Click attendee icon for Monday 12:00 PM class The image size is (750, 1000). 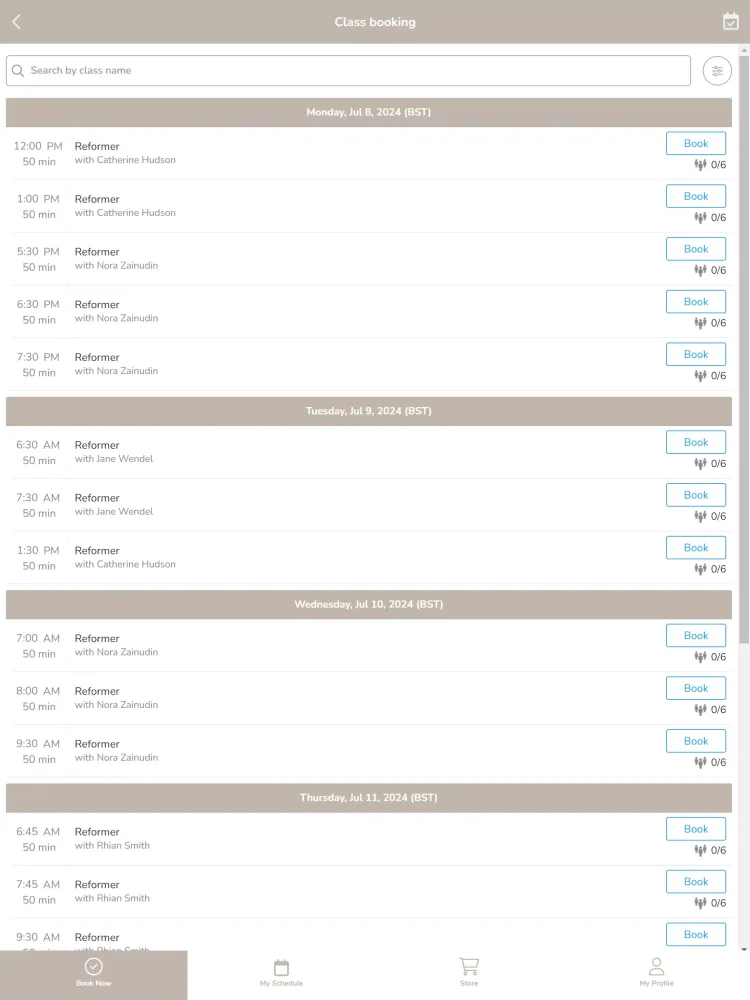(x=700, y=165)
